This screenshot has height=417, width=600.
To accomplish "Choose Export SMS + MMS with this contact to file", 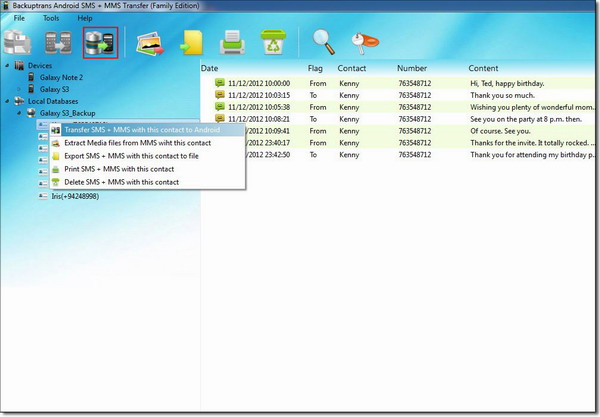I will [x=148, y=156].
